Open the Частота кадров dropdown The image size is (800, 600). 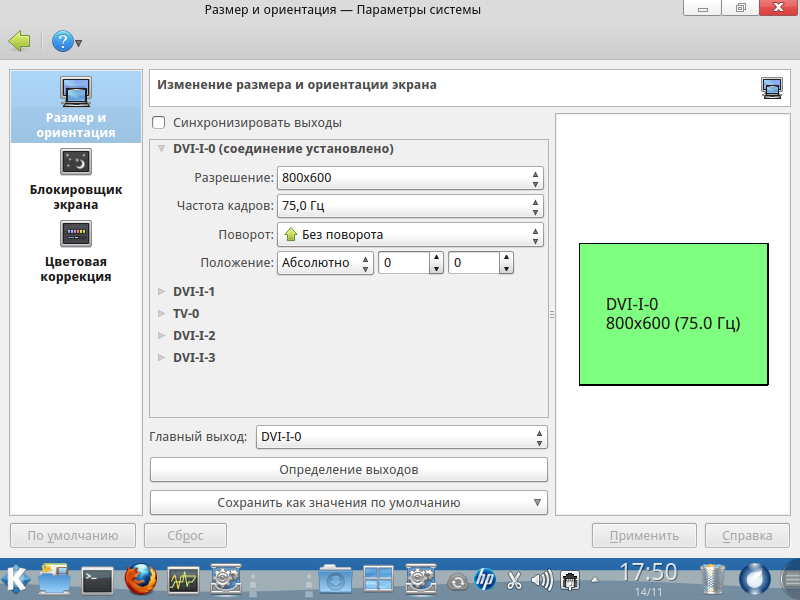coord(410,206)
